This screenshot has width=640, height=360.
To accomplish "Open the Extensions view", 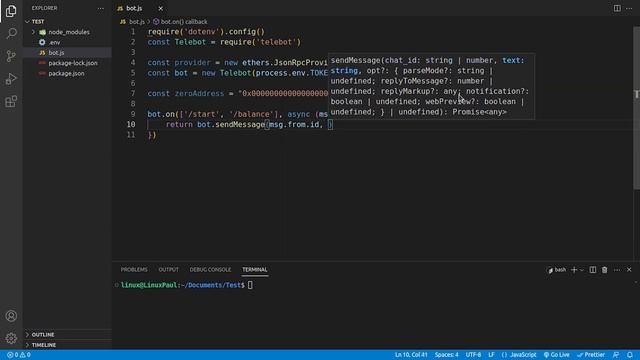I will coord(11,102).
